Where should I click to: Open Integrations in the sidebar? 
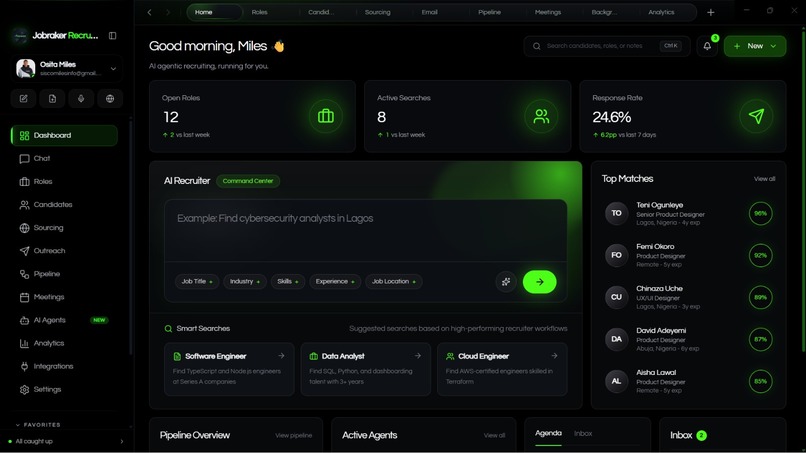pyautogui.click(x=64, y=366)
